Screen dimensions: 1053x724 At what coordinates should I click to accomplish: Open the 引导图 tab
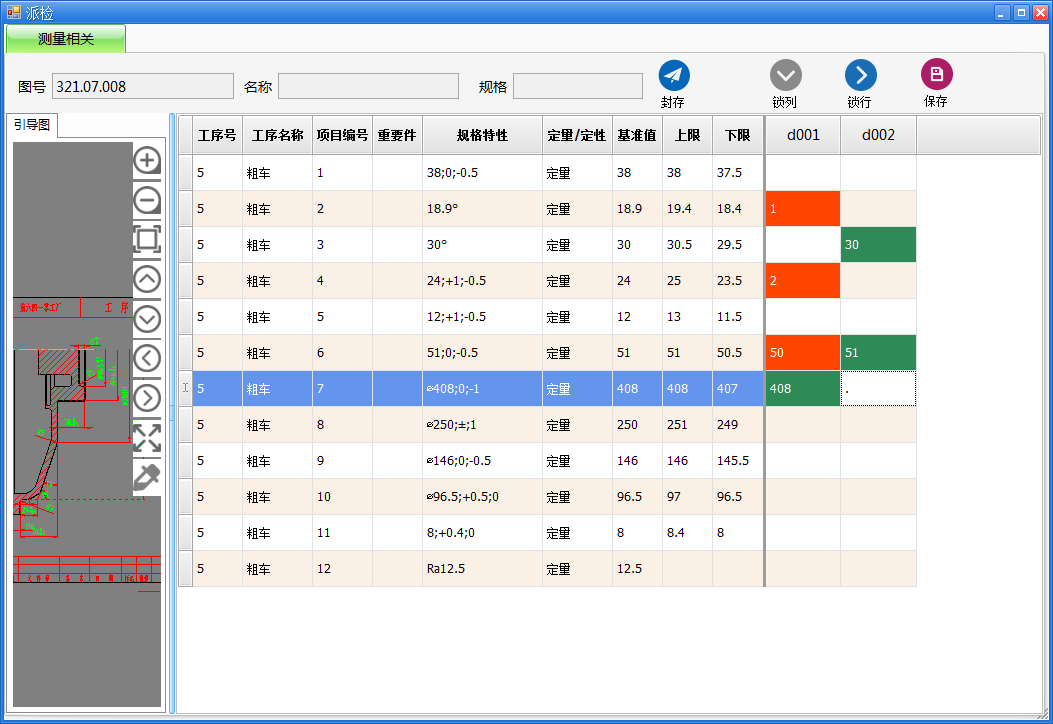(x=32, y=125)
